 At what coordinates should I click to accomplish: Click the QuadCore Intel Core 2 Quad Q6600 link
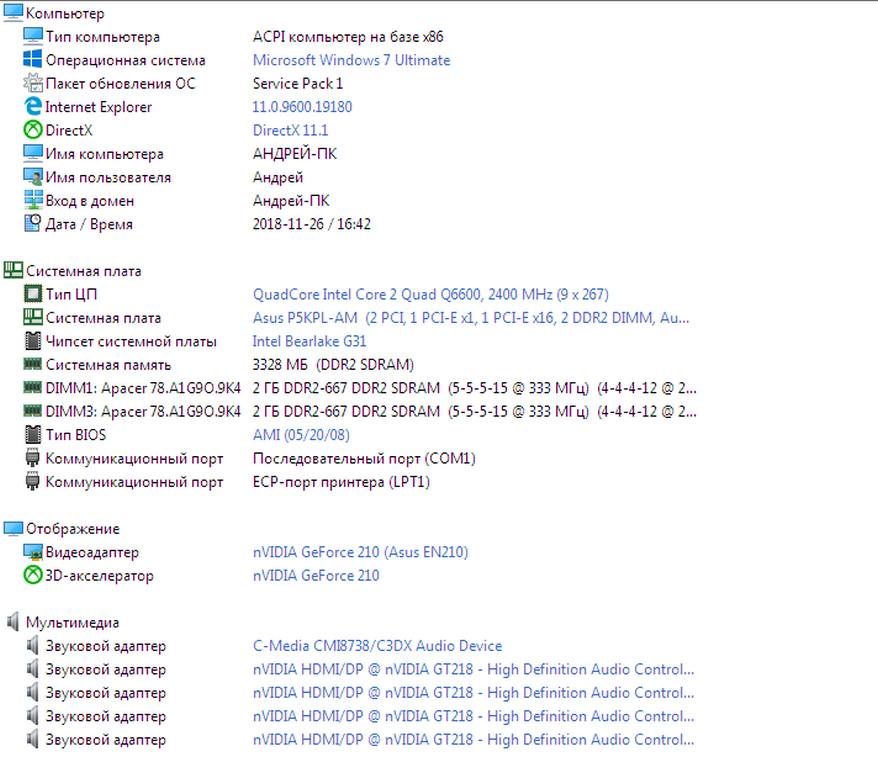coord(430,295)
